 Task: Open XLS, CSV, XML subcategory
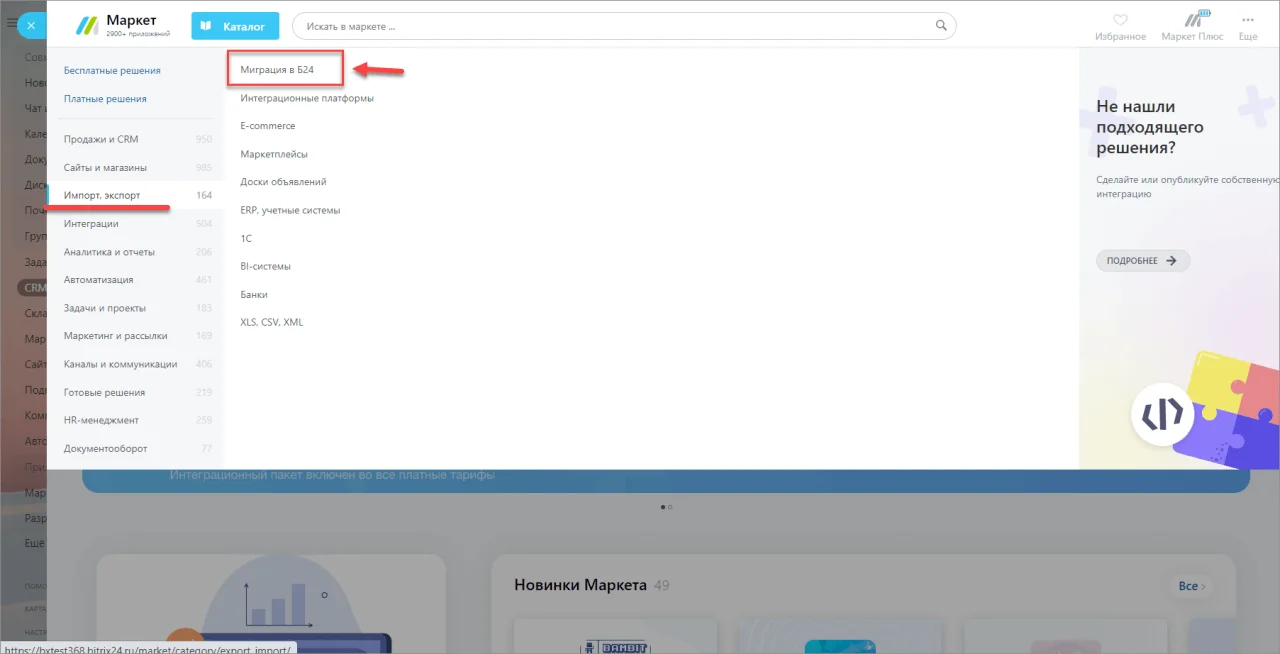pyautogui.click(x=272, y=322)
